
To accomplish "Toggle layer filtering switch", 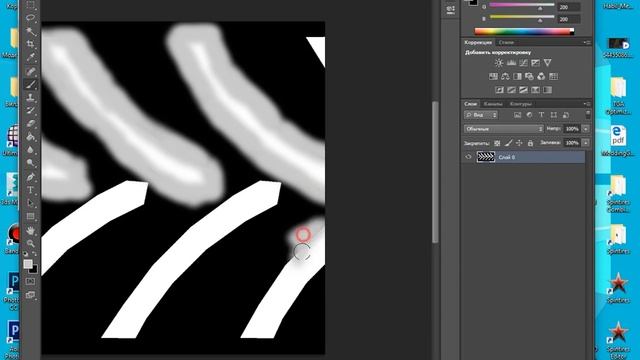I will pos(588,114).
